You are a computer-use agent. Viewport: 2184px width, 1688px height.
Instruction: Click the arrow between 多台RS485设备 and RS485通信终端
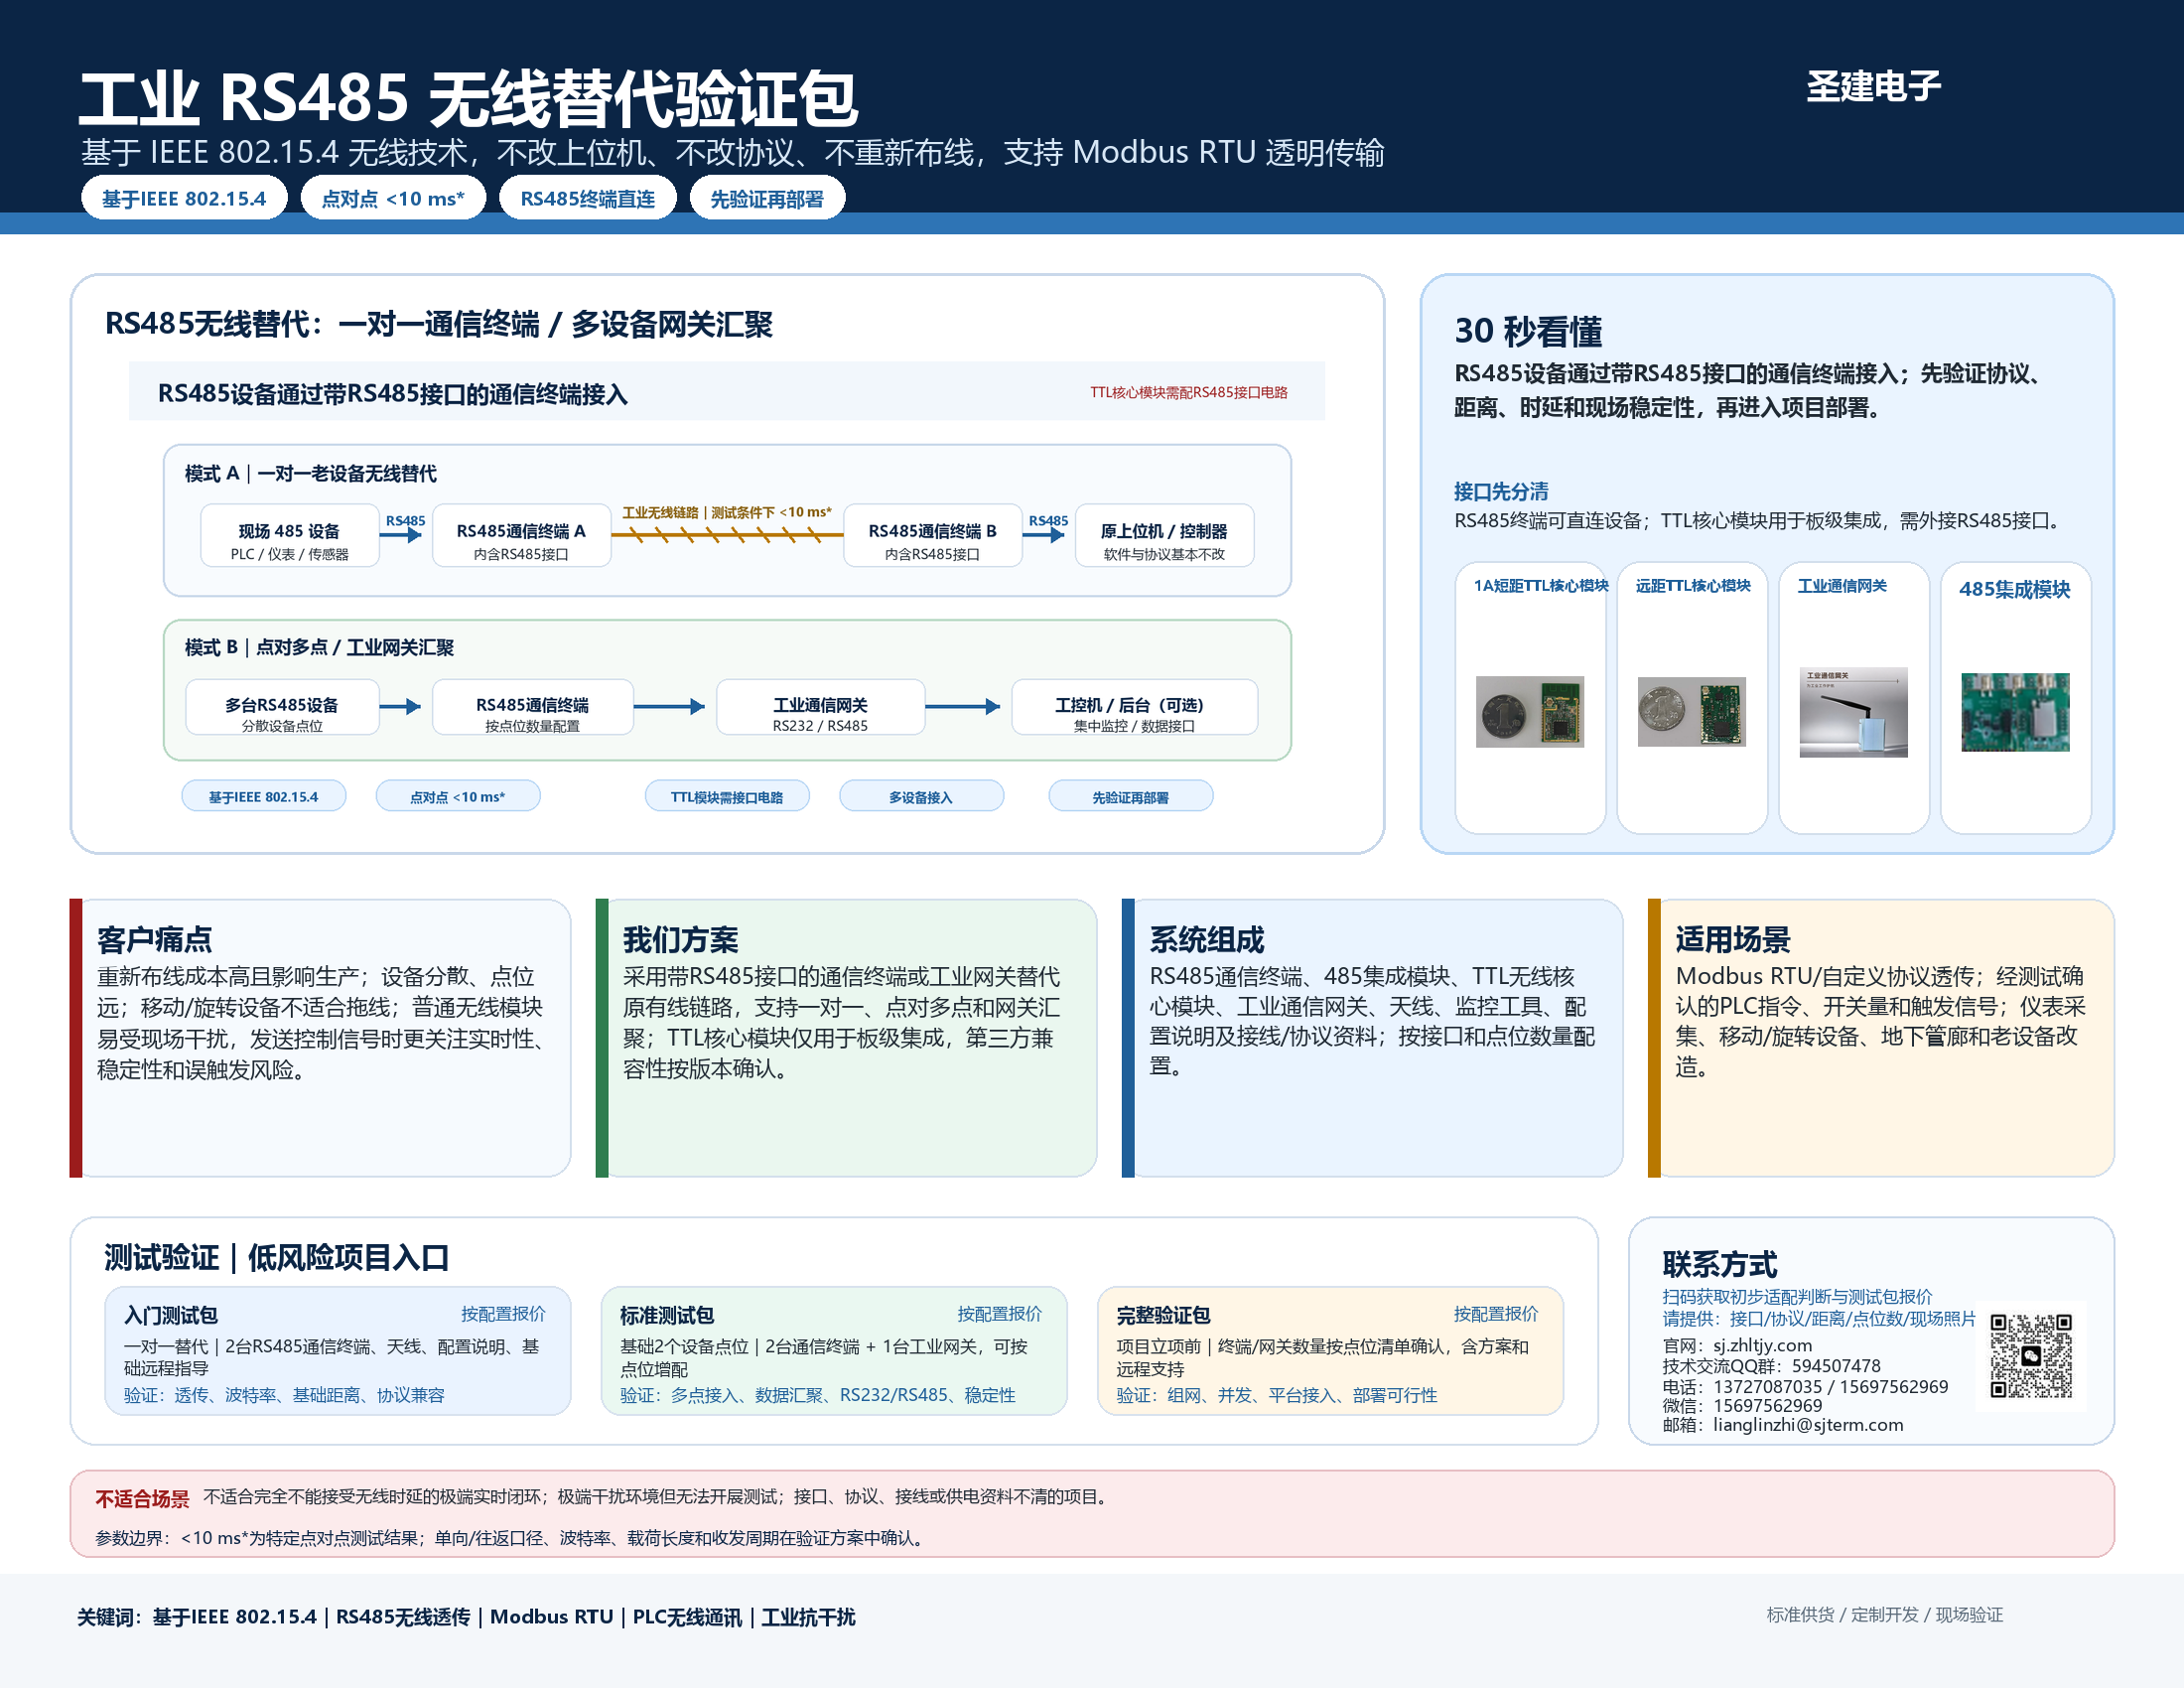pyautogui.click(x=401, y=707)
